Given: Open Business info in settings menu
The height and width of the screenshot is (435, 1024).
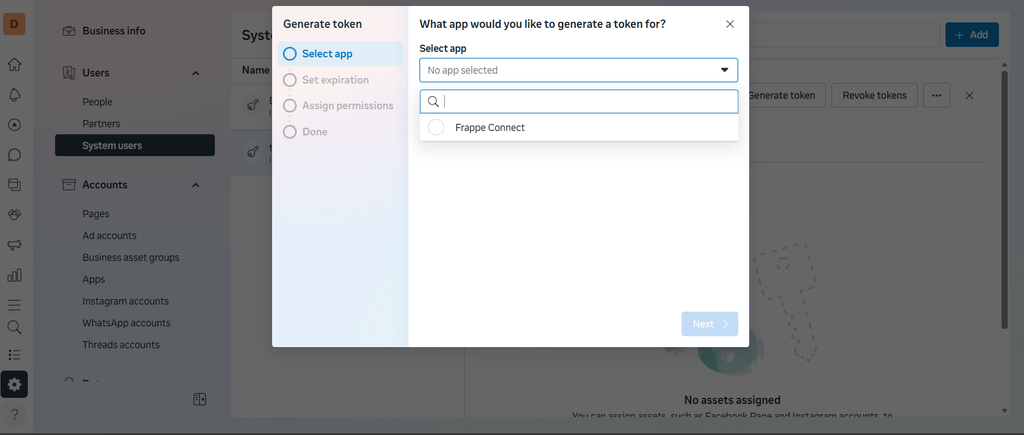Looking at the screenshot, I should tap(114, 31).
